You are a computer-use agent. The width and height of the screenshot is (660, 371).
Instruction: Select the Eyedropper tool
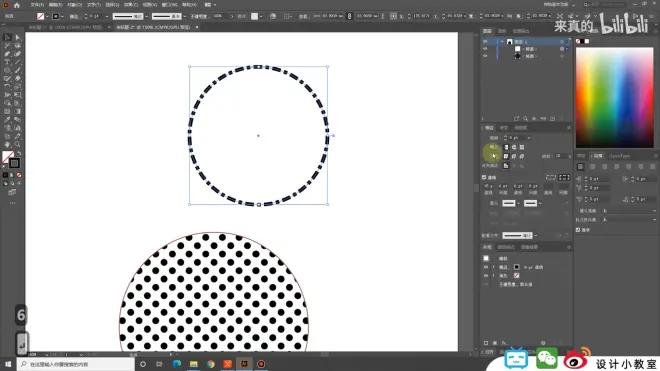7,120
